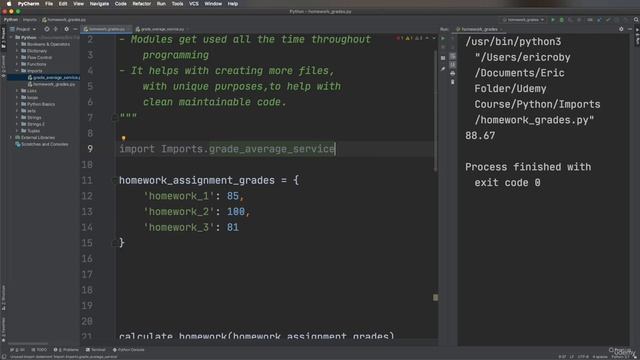Open the PyCharm application menu
The height and width of the screenshot is (360, 640).
point(28,4)
